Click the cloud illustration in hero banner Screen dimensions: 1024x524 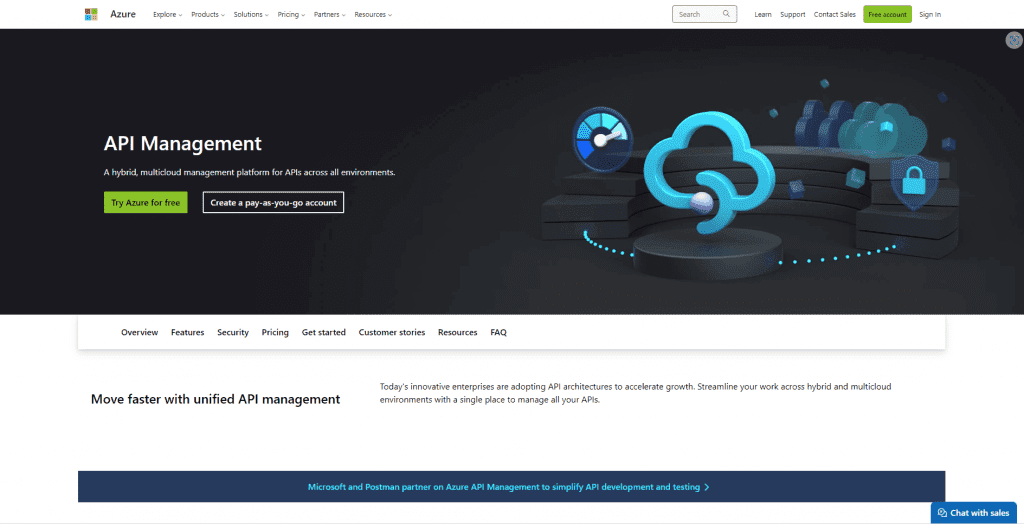pos(709,173)
